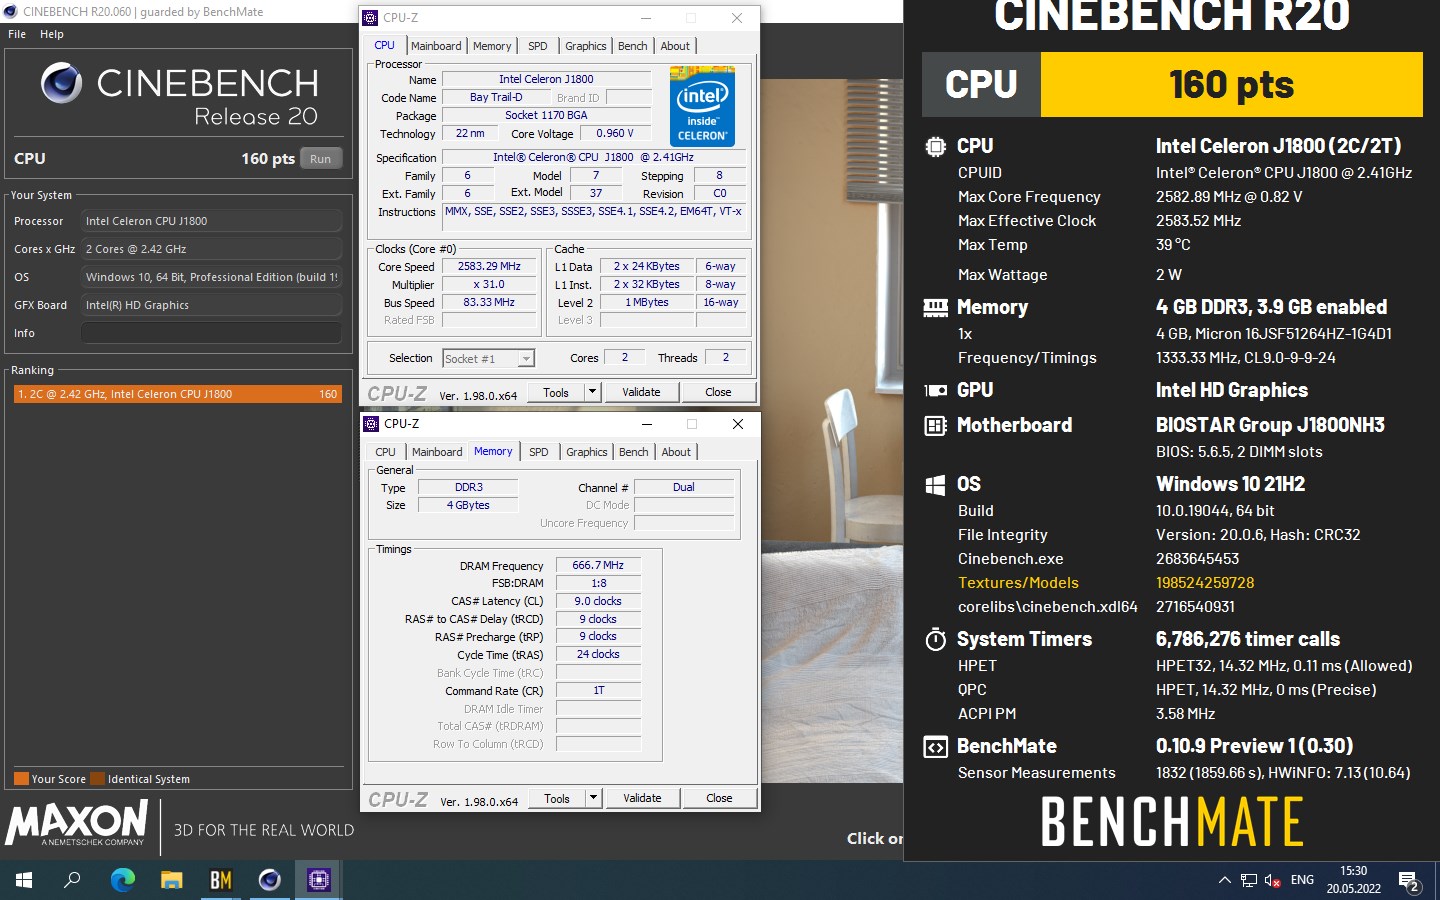
Task: Open Cinebench Help menu
Action: 52,34
